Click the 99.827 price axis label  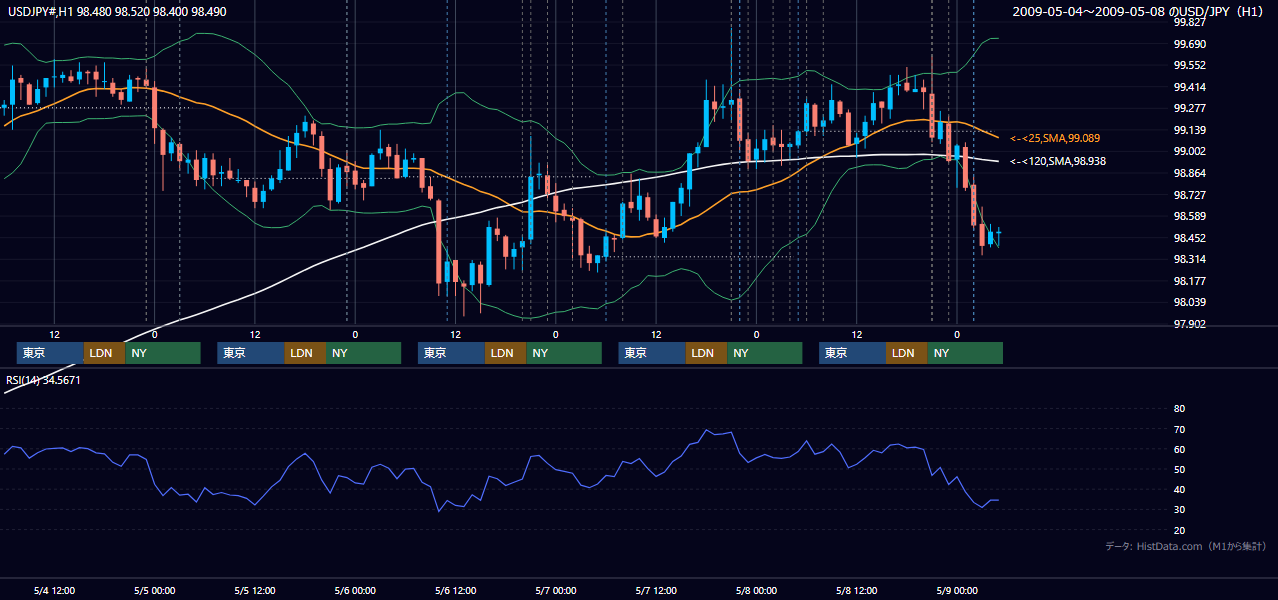pyautogui.click(x=1189, y=22)
